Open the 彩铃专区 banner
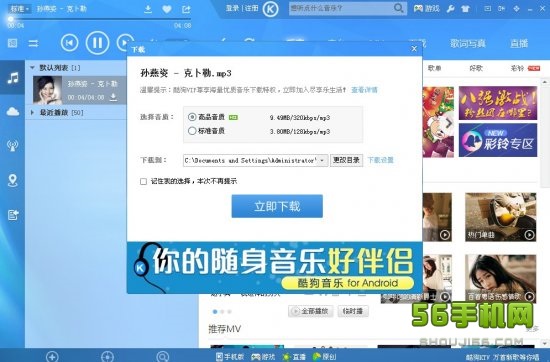 498,140
